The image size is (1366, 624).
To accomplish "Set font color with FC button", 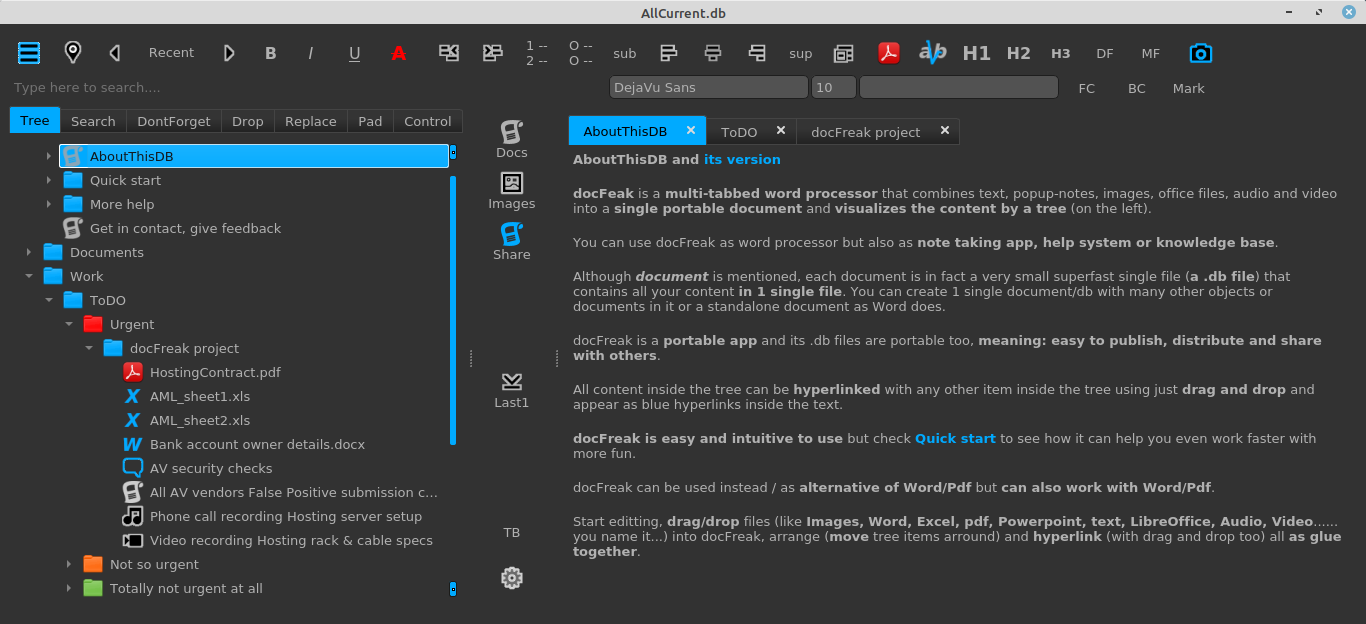I will [x=1087, y=88].
